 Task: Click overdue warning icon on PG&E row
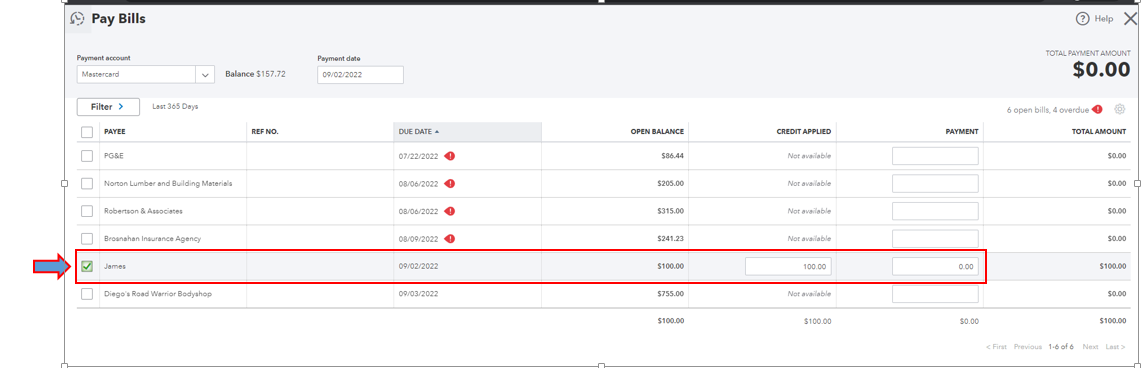pyautogui.click(x=450, y=156)
